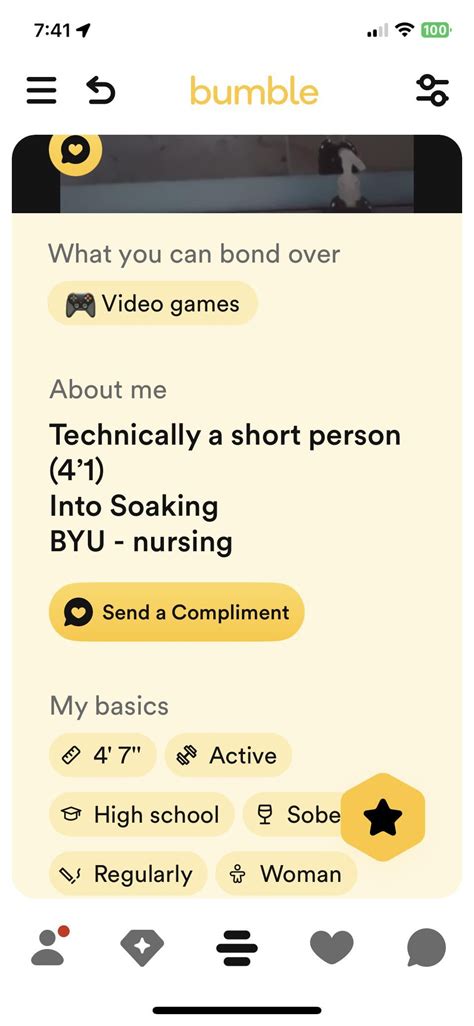The width and height of the screenshot is (474, 1026).
Task: Open the filter settings sliders icon
Action: (x=433, y=90)
